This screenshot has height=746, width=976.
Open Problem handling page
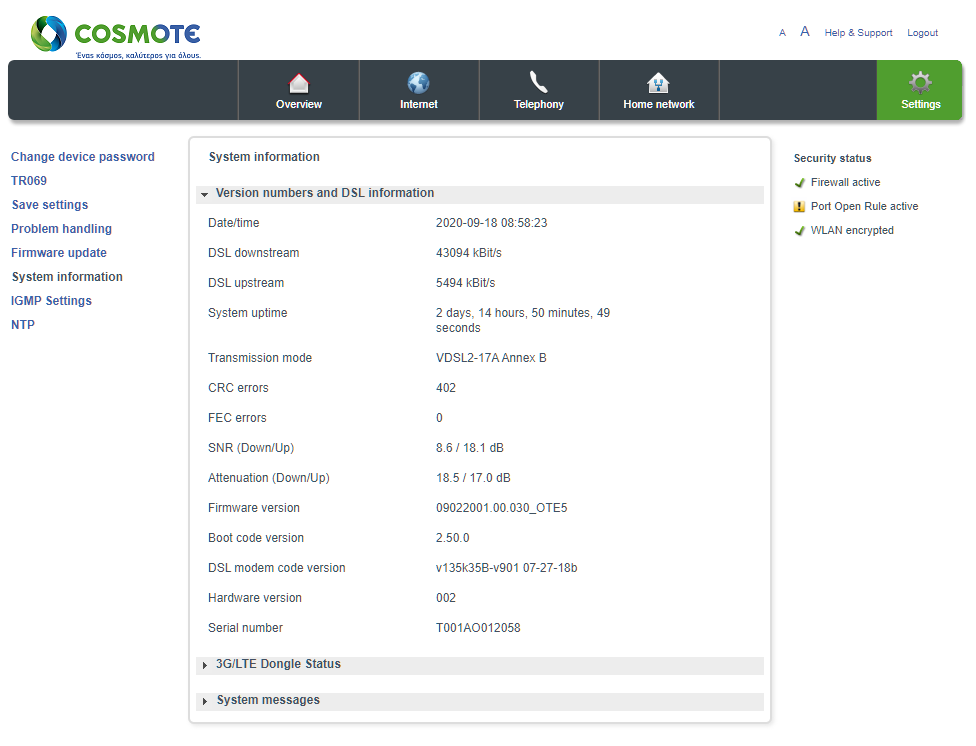(x=61, y=229)
